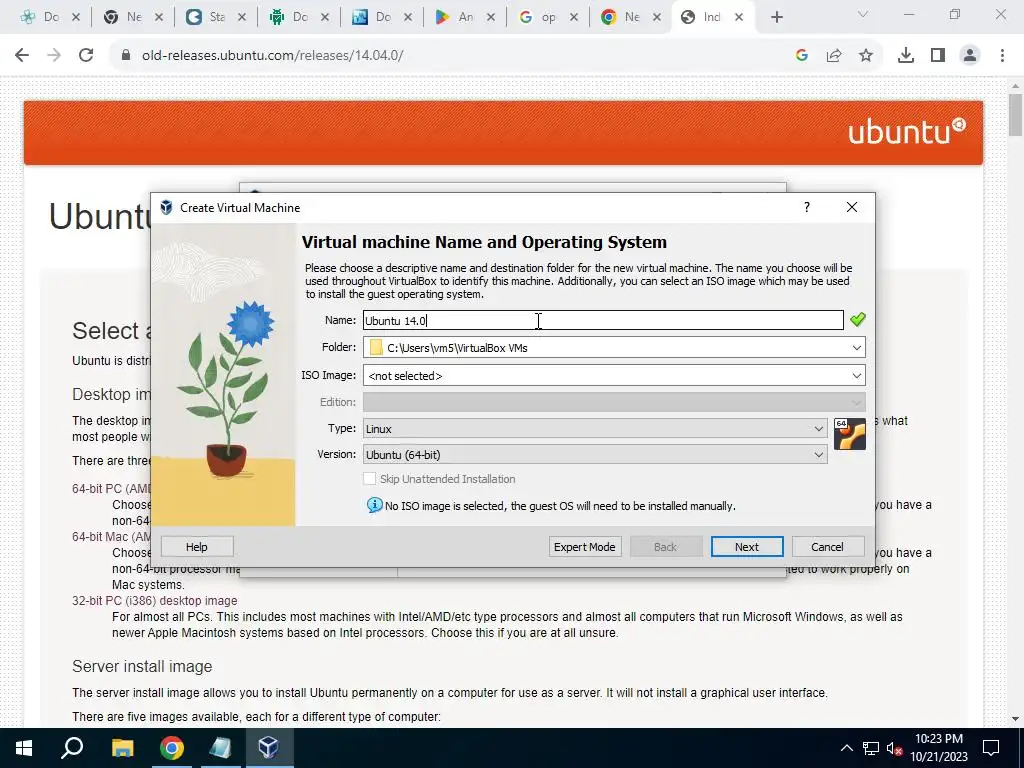
Task: Click the '32-bit PC (i386) desktop image' link
Action: click(155, 600)
